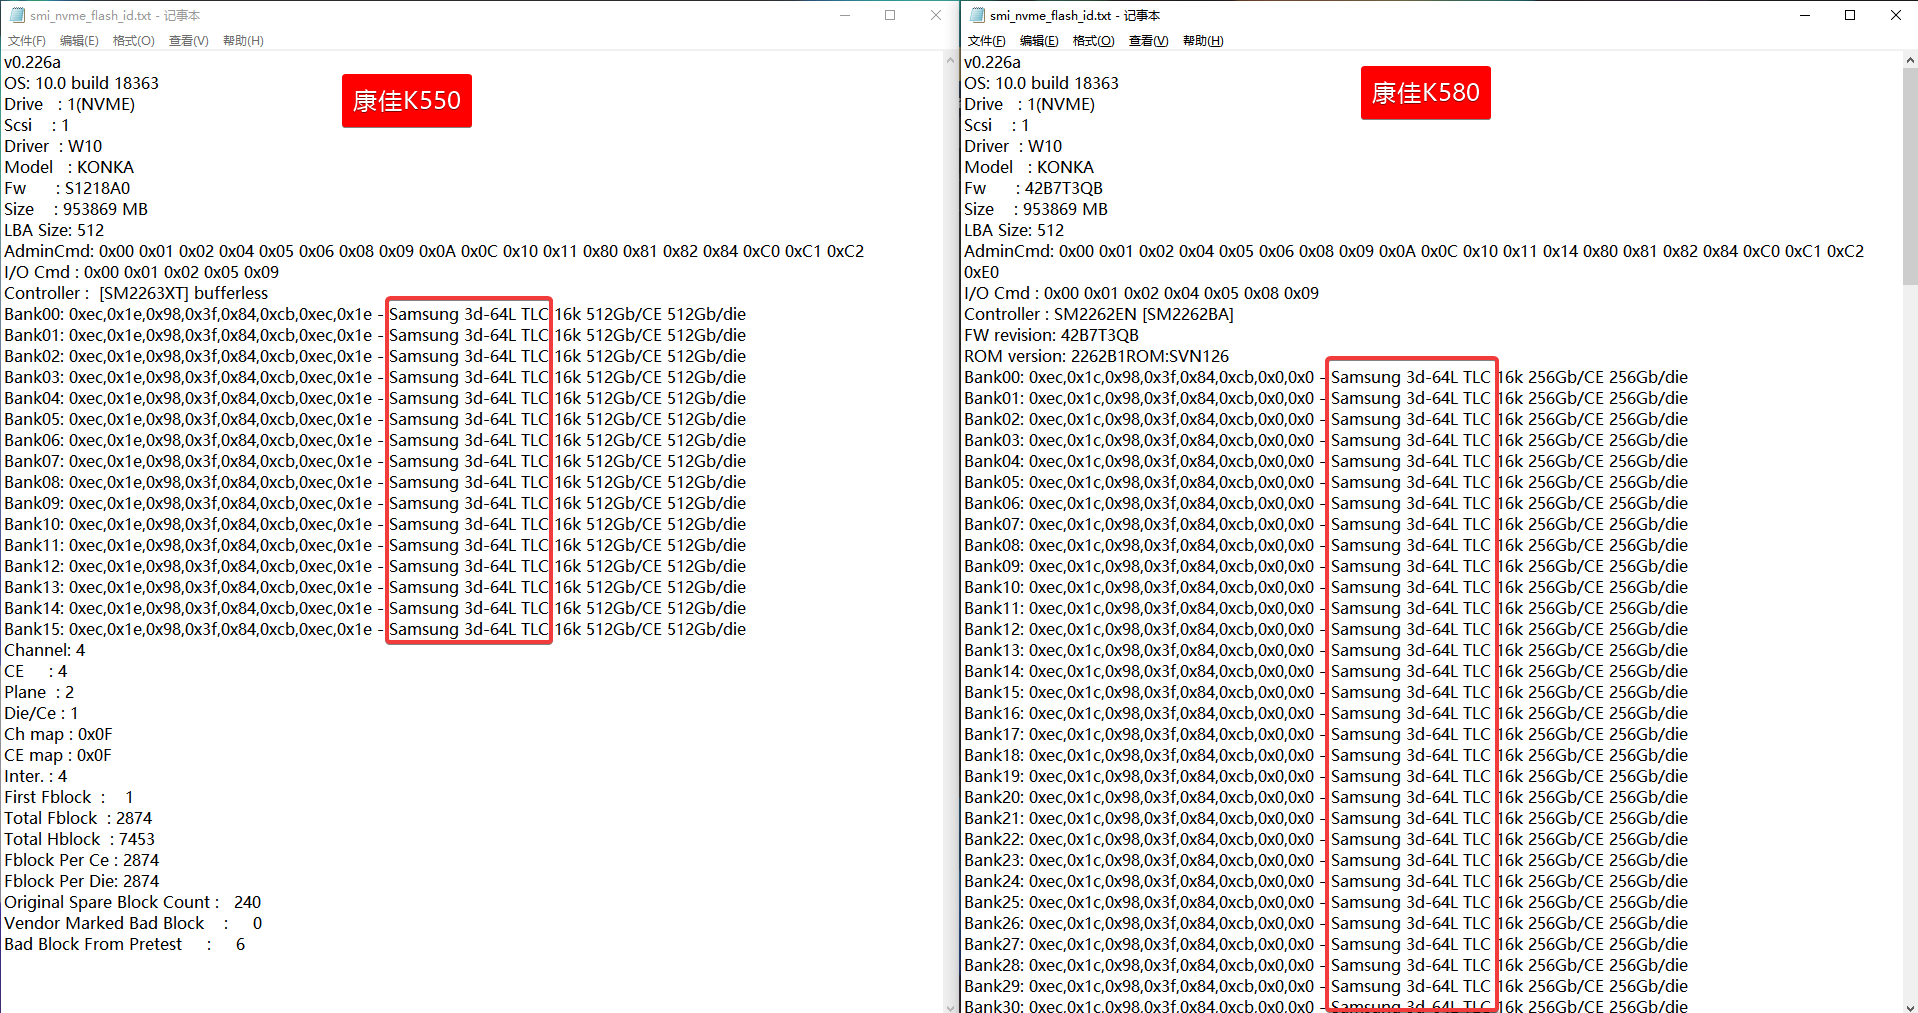This screenshot has height=1013, width=1918.
Task: Open 查看(V) menu in left Notepad window
Action: 189,41
